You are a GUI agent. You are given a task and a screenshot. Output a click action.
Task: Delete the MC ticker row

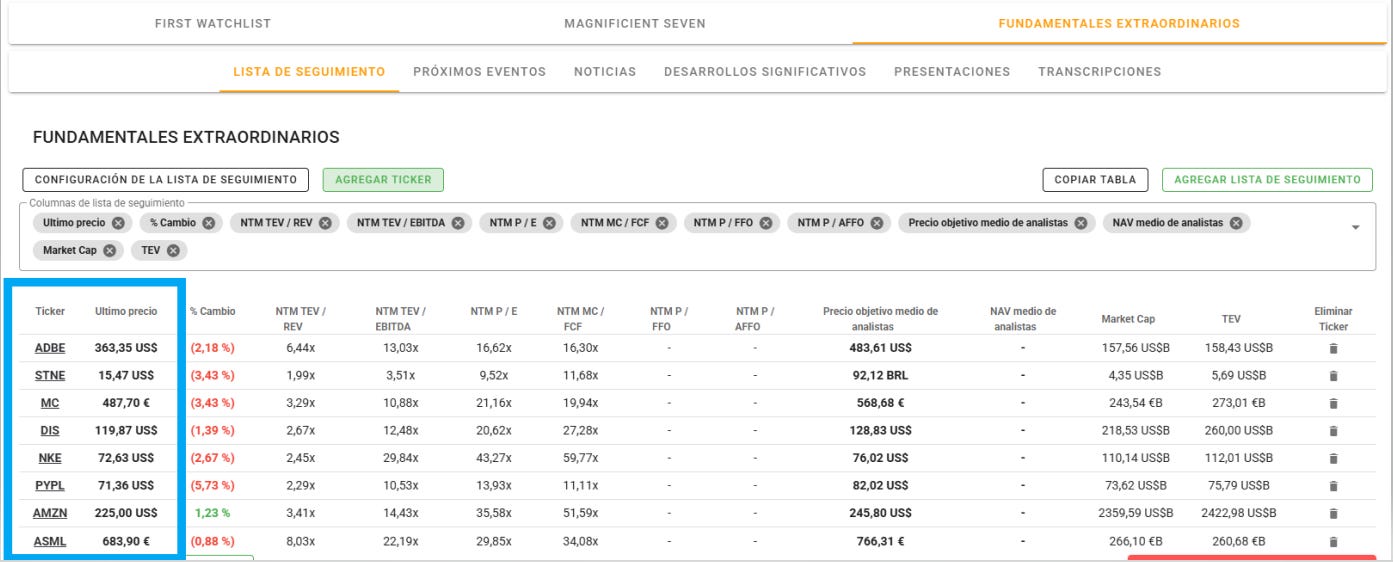click(1332, 403)
